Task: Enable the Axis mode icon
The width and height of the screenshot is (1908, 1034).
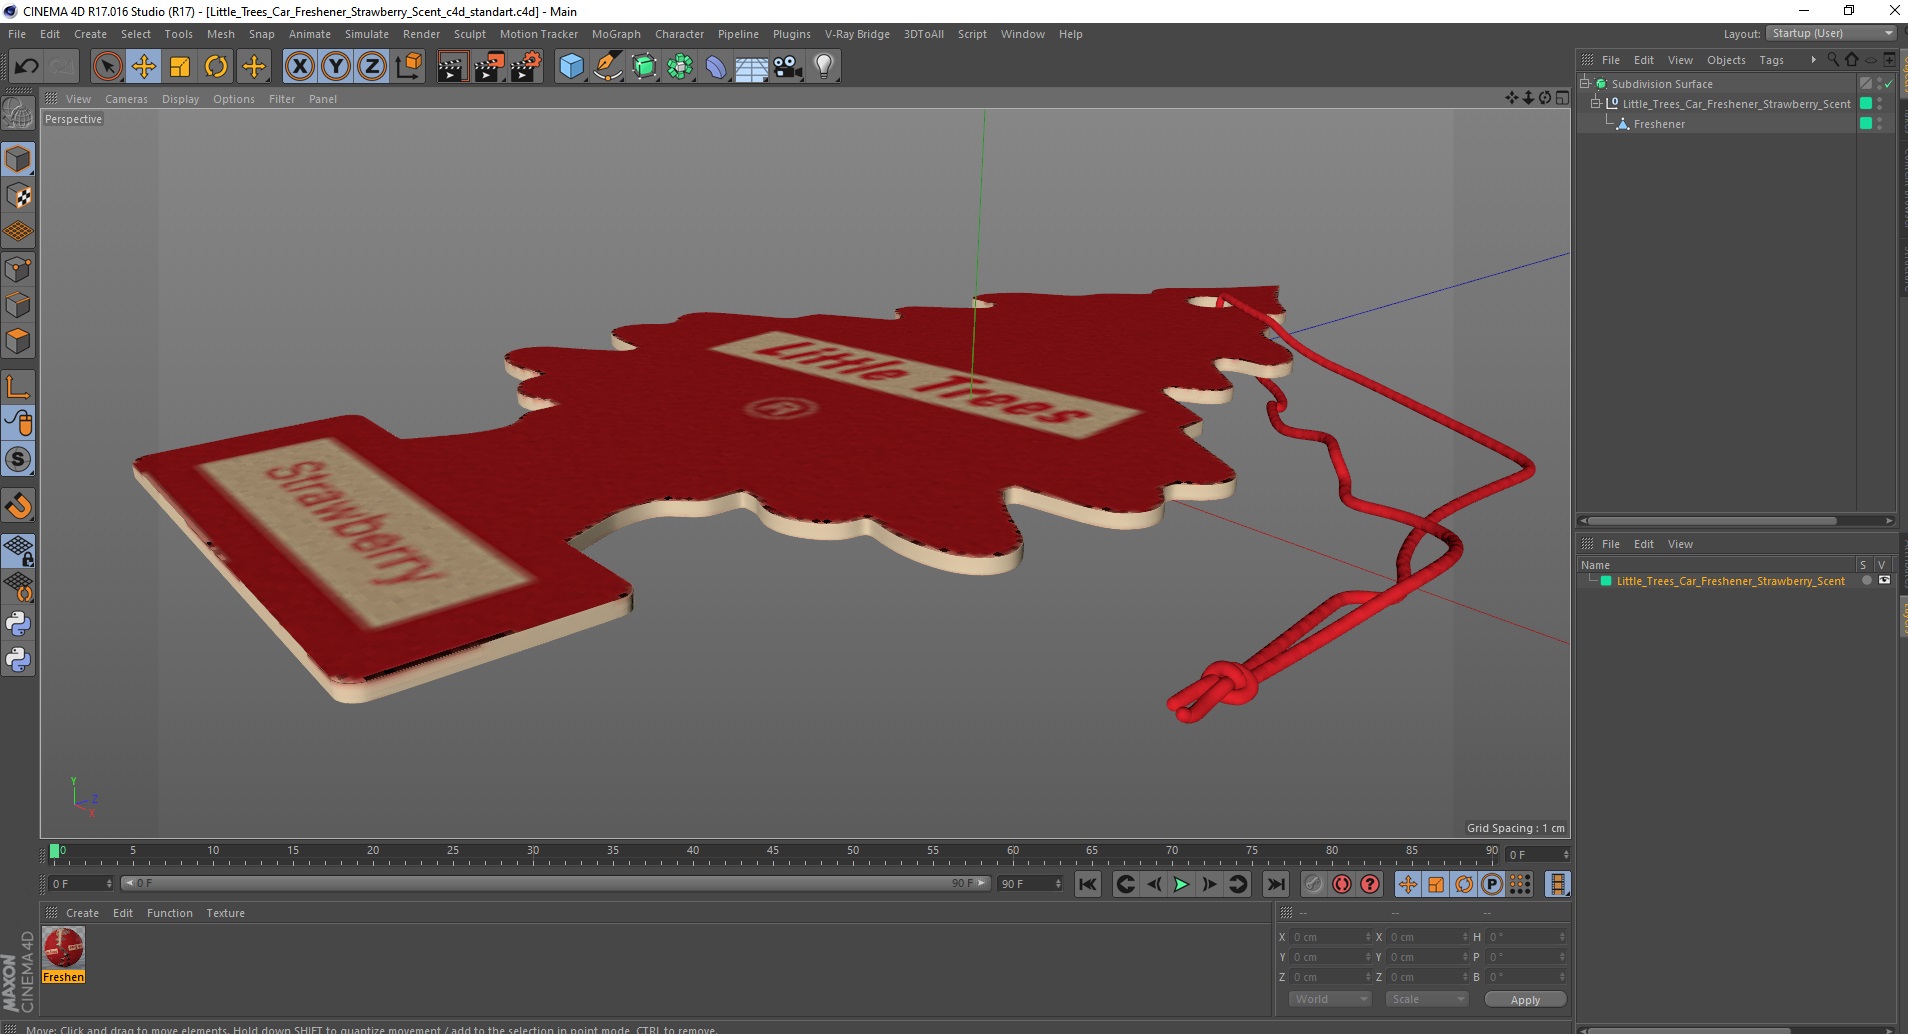Action: 18,387
